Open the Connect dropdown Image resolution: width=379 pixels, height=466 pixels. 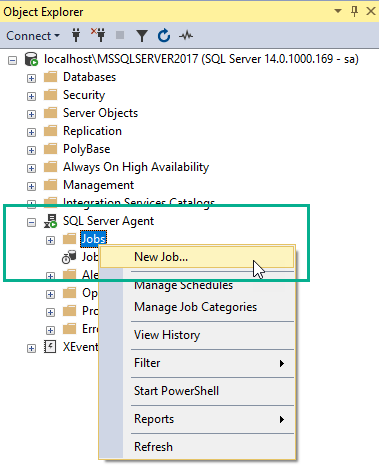click(x=33, y=36)
